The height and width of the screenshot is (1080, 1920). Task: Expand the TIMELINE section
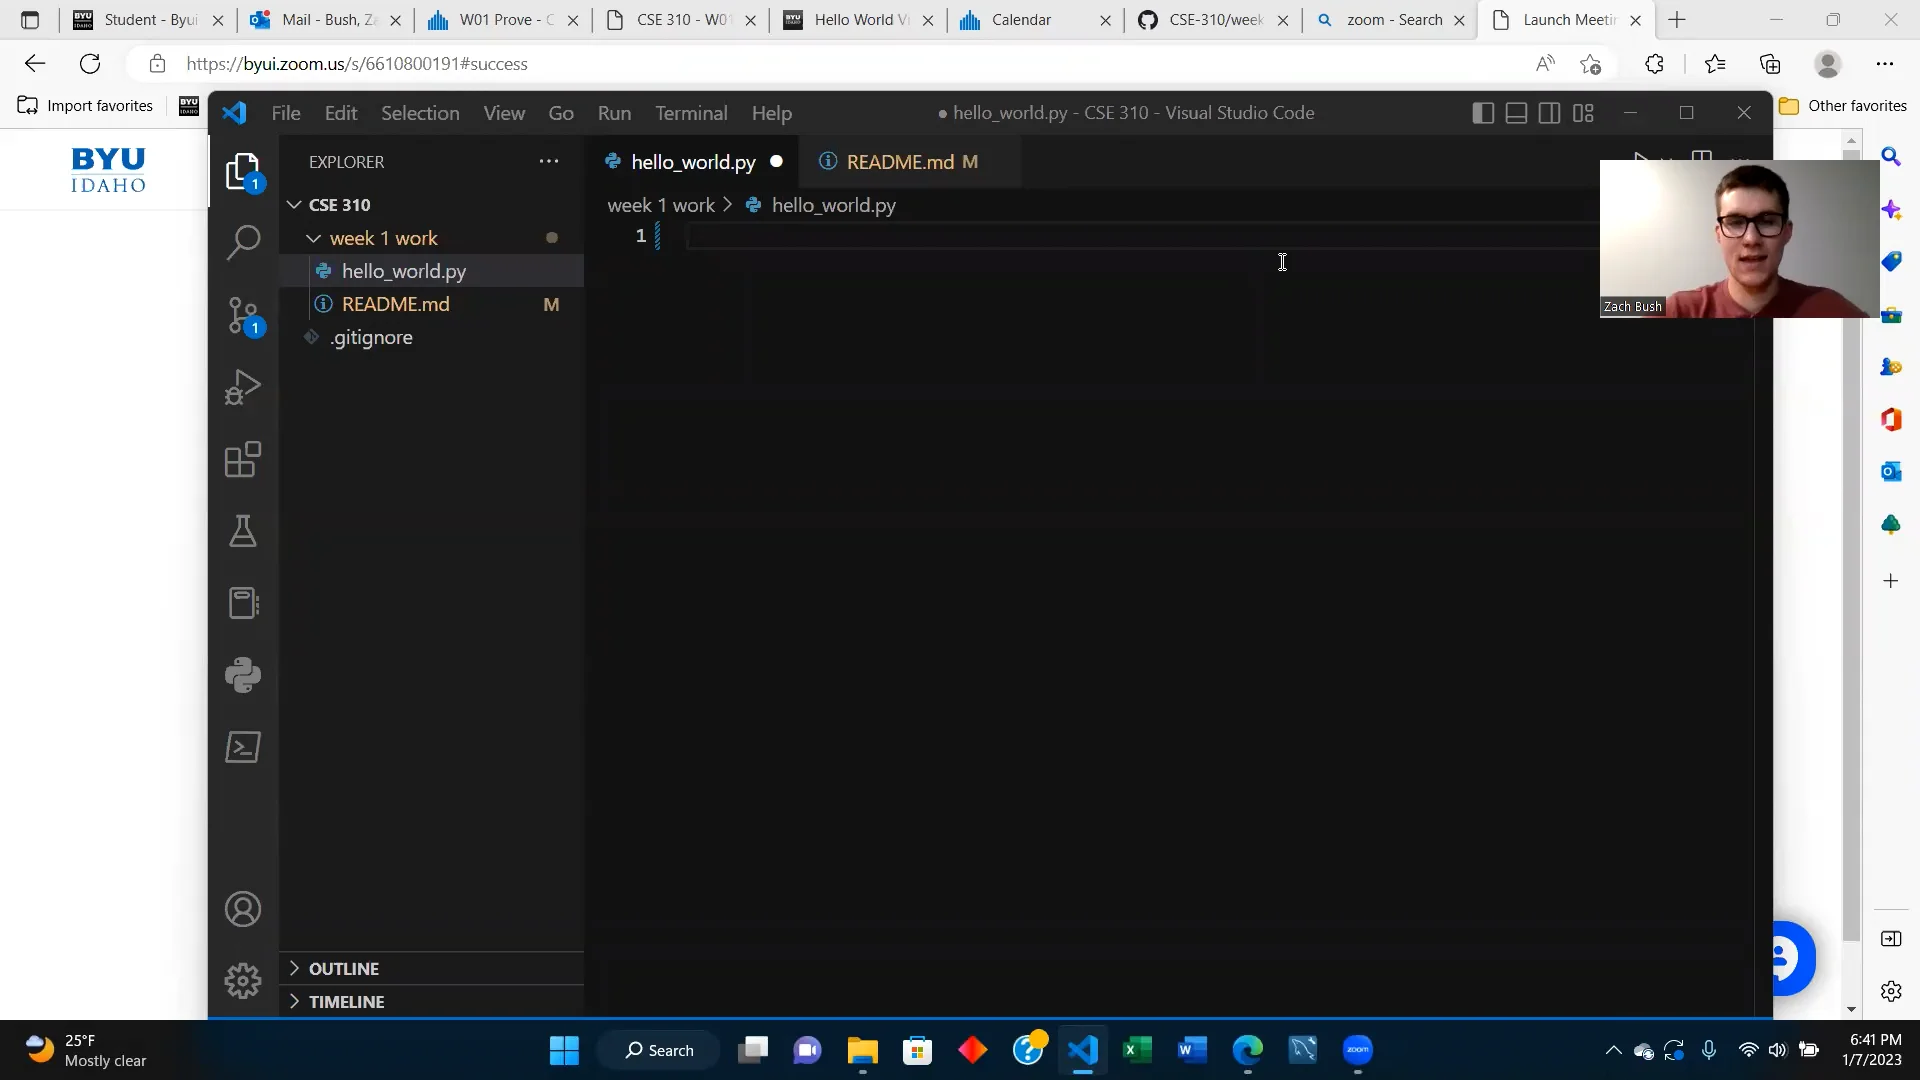tap(346, 1001)
